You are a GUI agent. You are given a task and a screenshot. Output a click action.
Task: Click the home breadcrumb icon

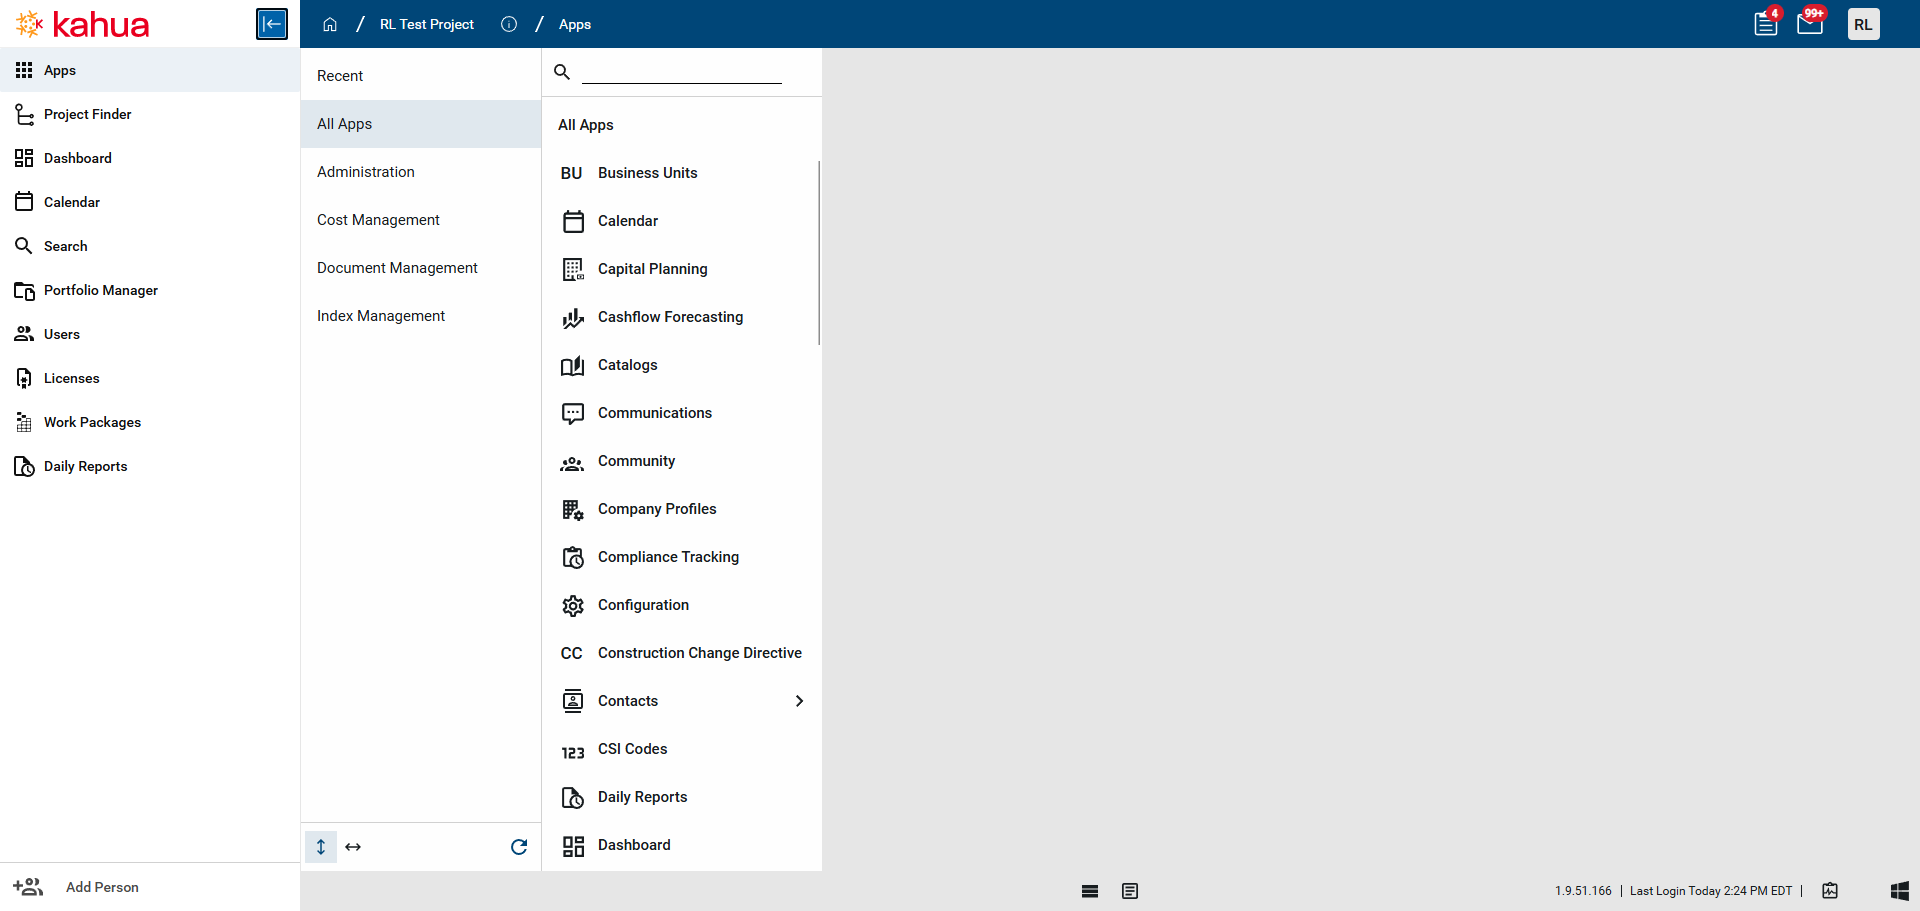point(330,23)
